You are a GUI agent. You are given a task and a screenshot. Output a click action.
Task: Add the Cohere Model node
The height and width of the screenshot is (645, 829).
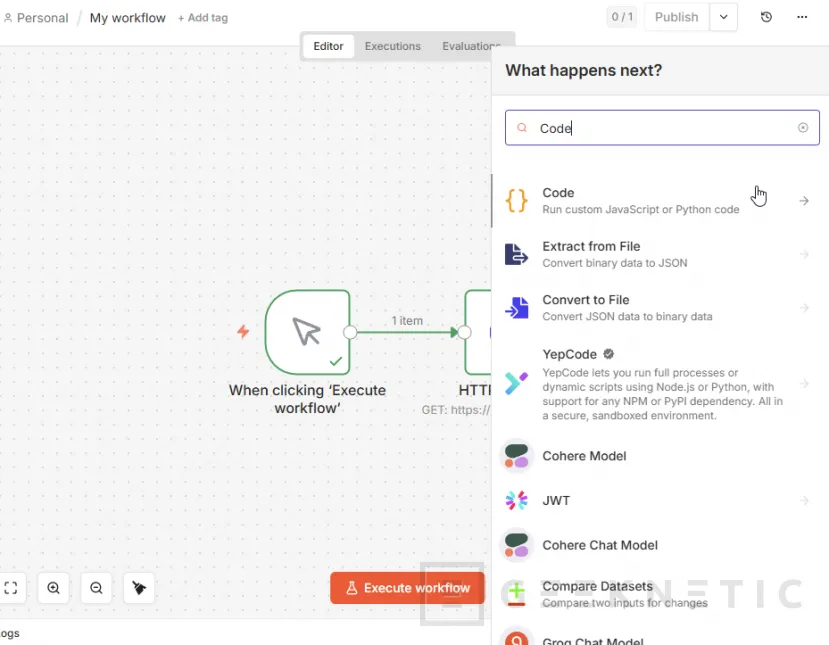[x=584, y=456]
